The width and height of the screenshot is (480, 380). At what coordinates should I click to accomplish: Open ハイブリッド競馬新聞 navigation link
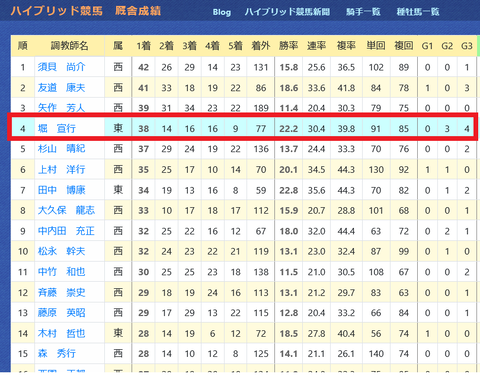coord(287,12)
